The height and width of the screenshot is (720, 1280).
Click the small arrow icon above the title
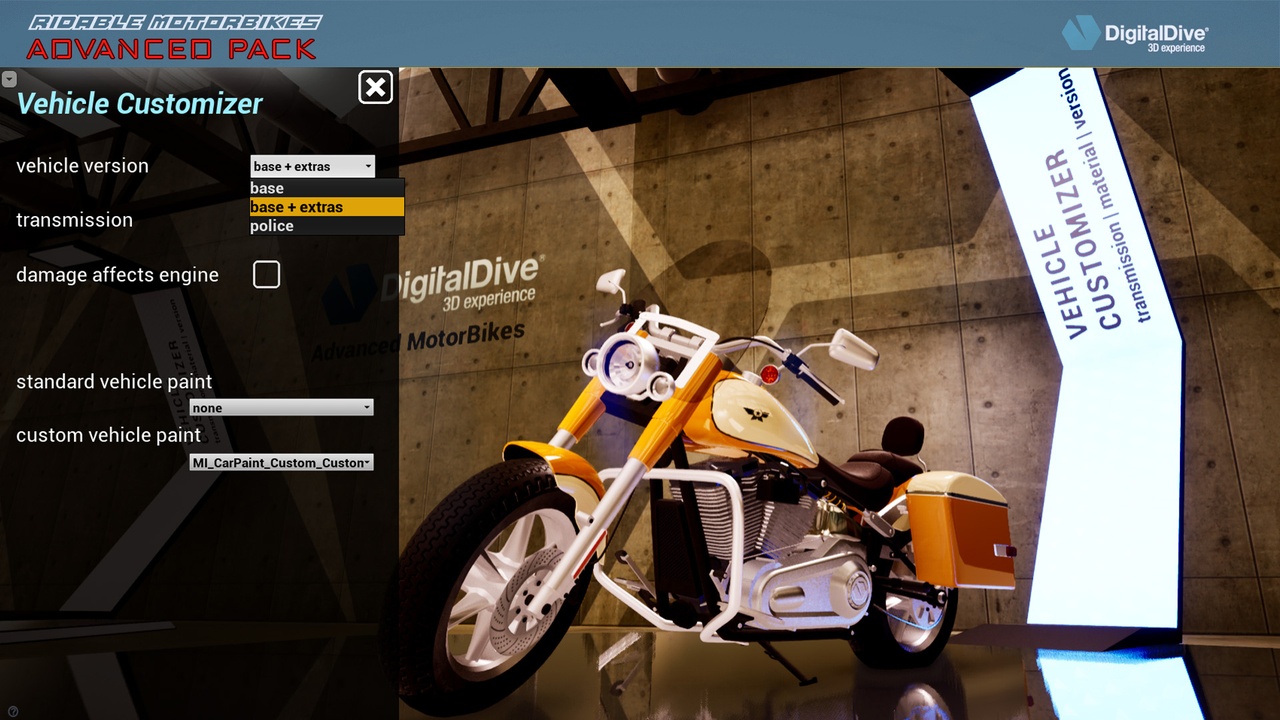[8, 78]
